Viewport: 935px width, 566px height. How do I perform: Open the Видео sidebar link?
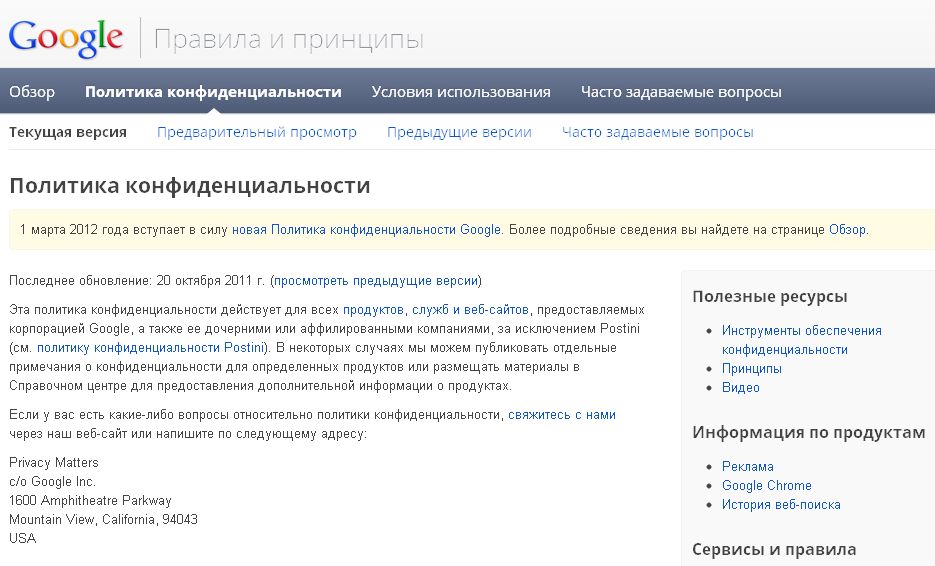pyautogui.click(x=741, y=387)
